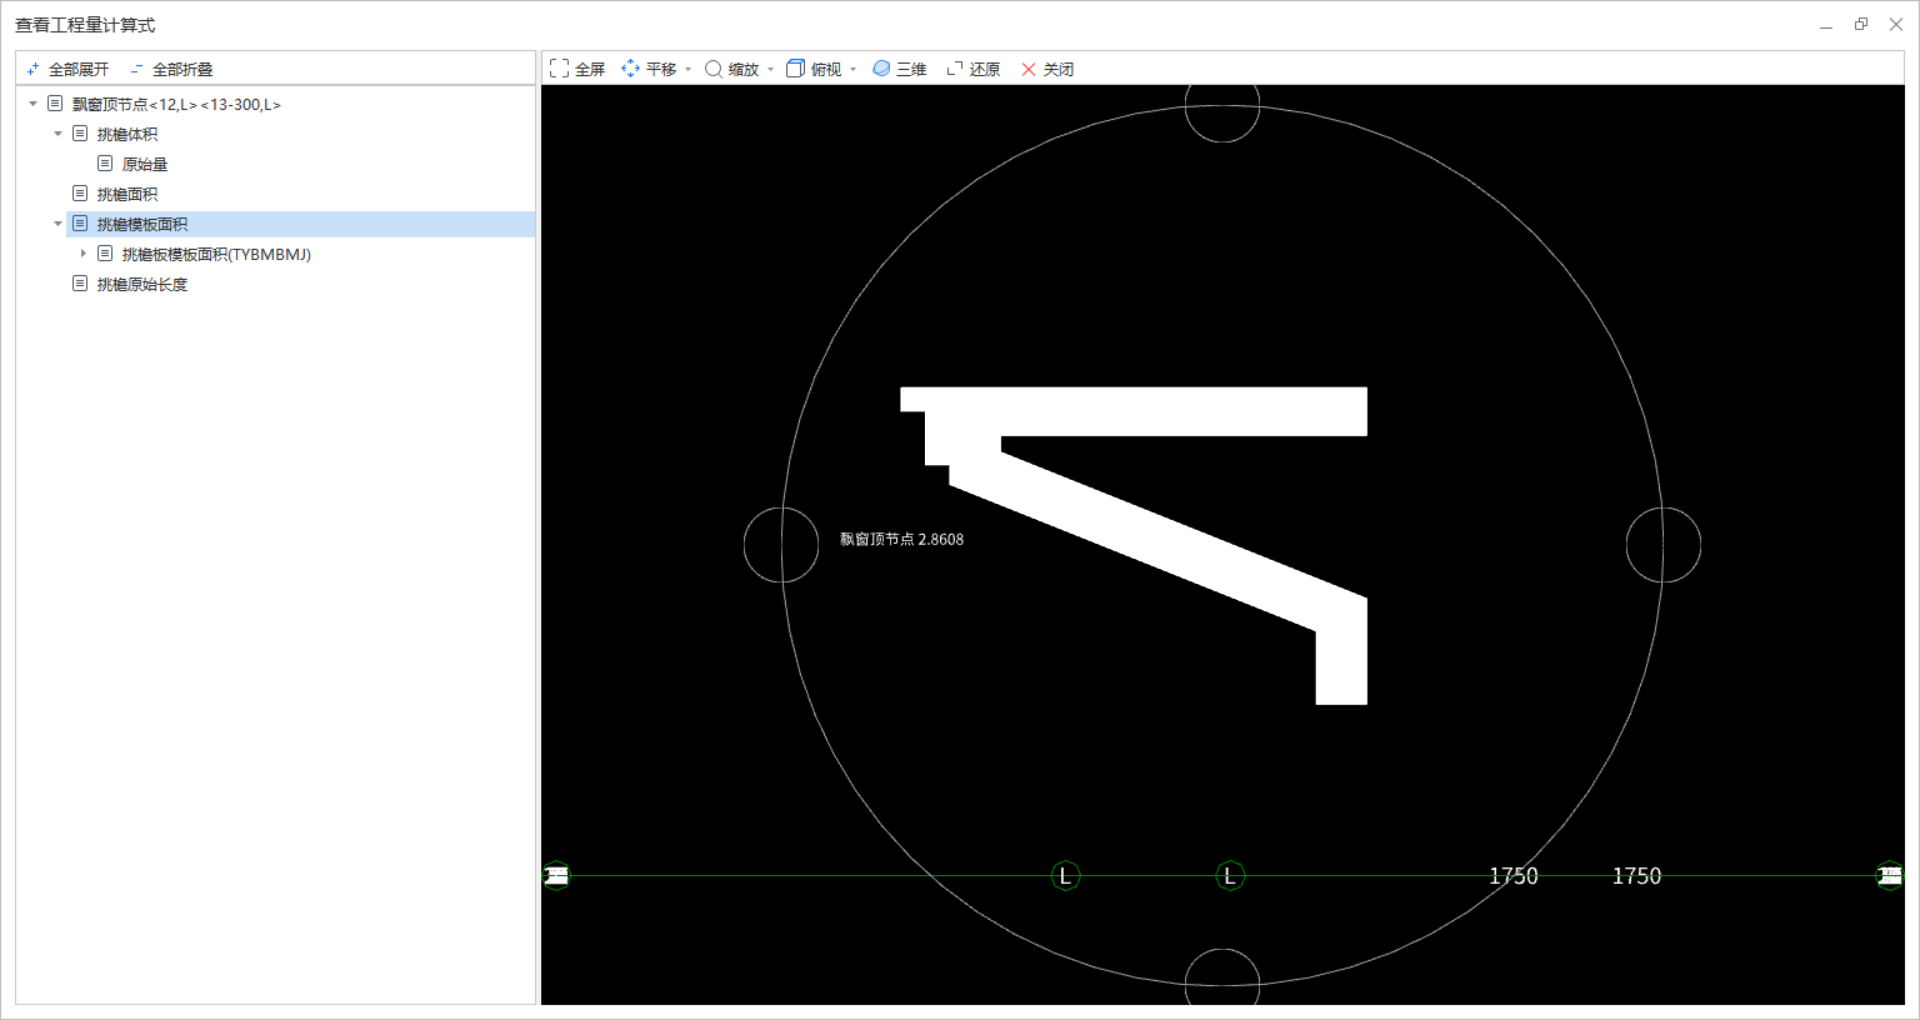Click the red 关闭 close icon
Image resolution: width=1920 pixels, height=1020 pixels.
1028,69
